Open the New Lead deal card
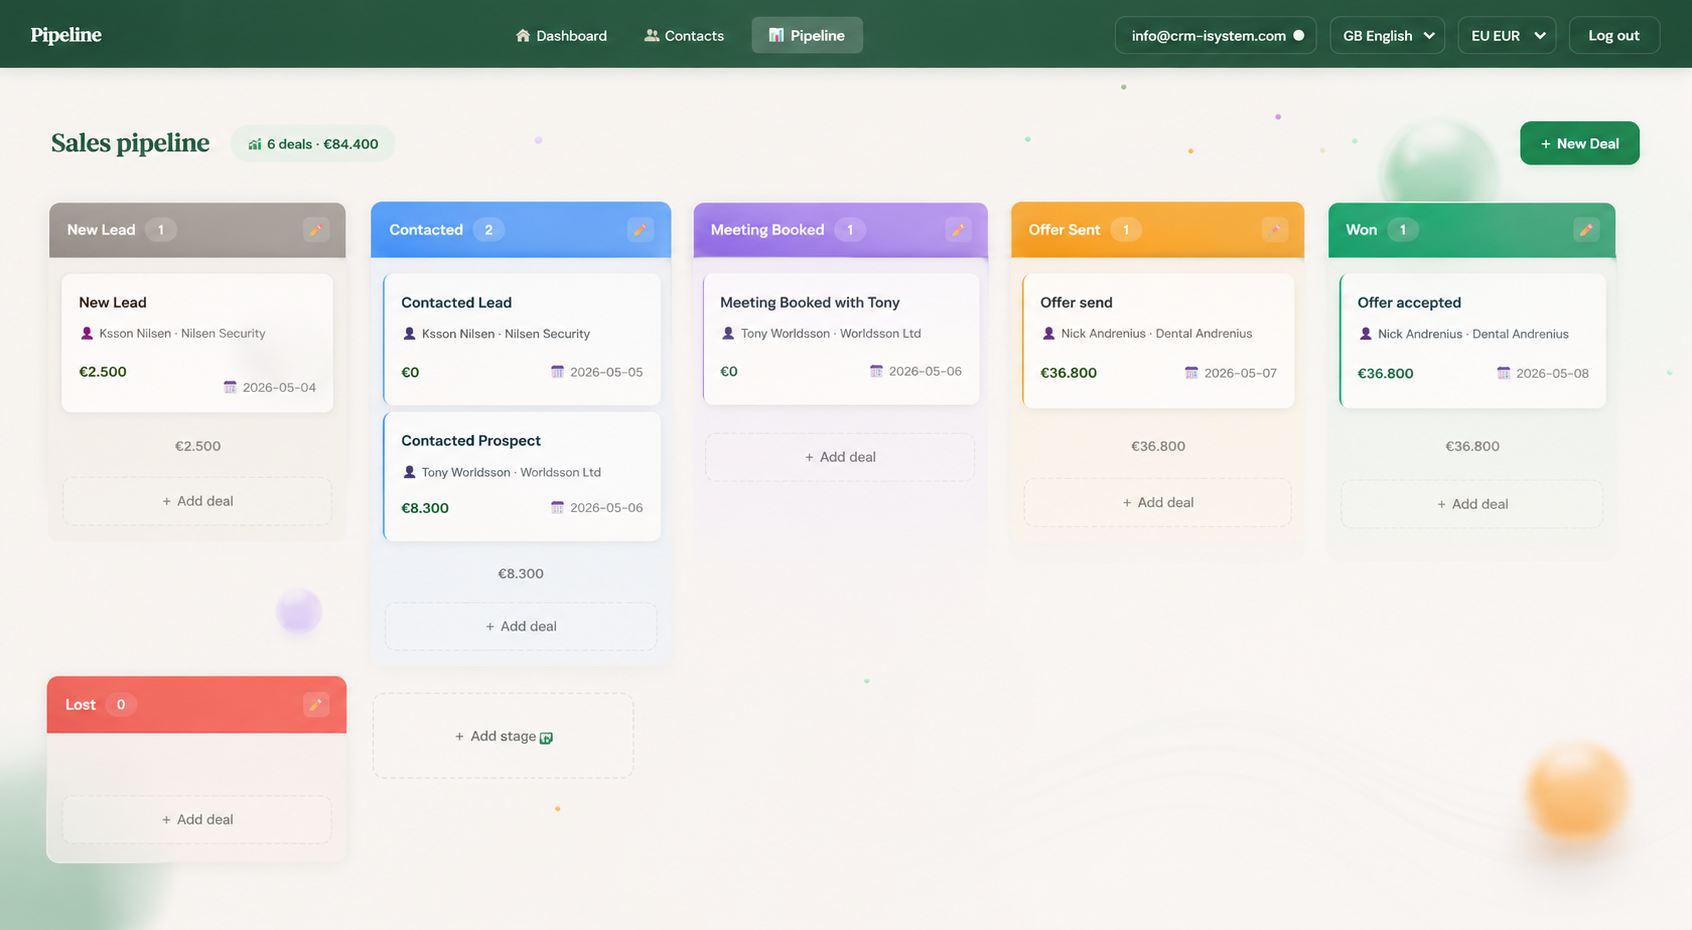 coord(197,343)
